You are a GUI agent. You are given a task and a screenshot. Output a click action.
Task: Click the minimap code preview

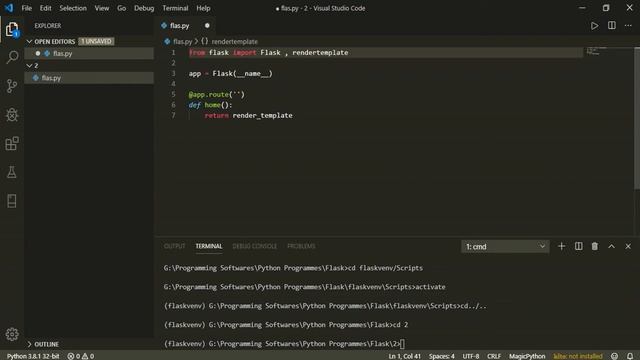(596, 51)
